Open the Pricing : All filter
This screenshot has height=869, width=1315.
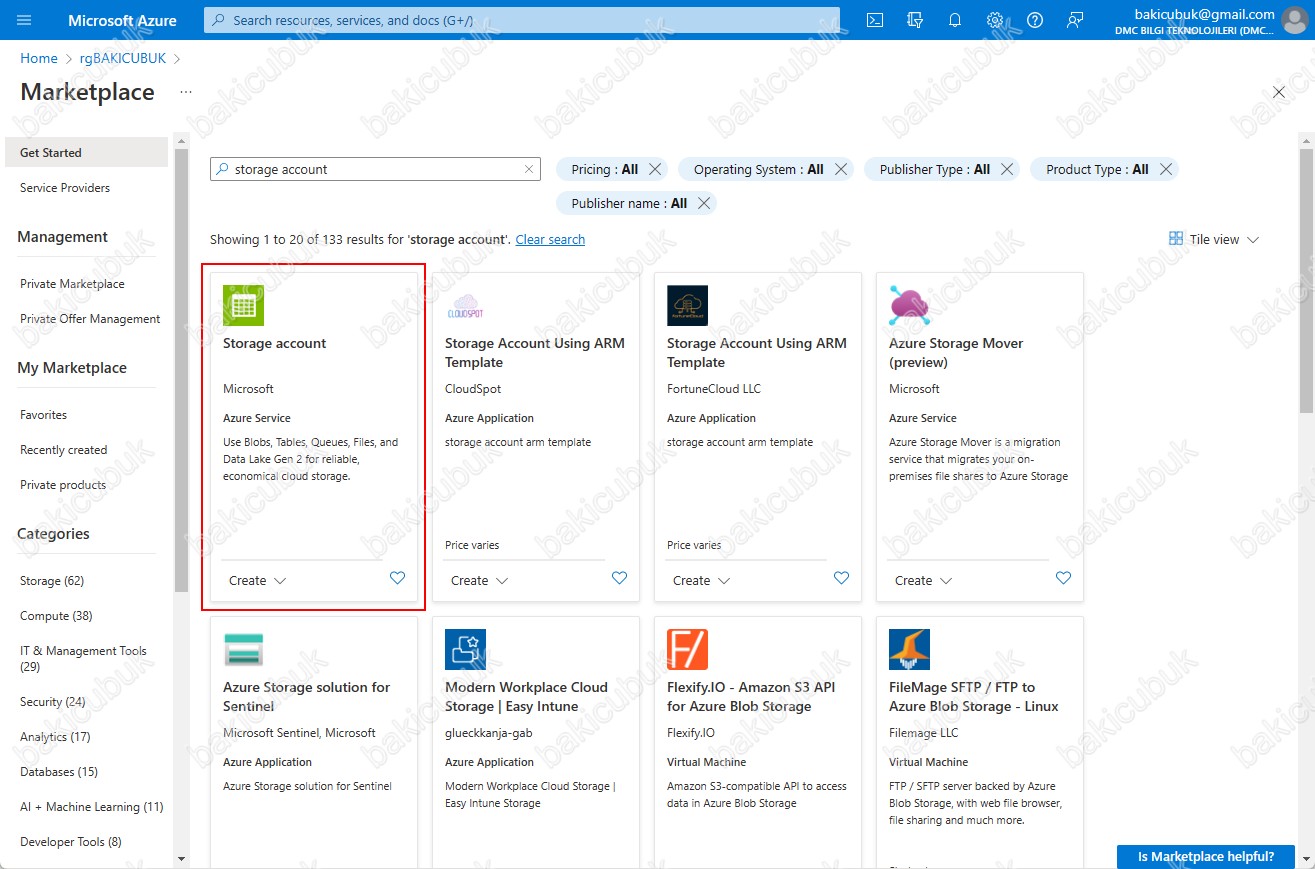click(x=604, y=169)
